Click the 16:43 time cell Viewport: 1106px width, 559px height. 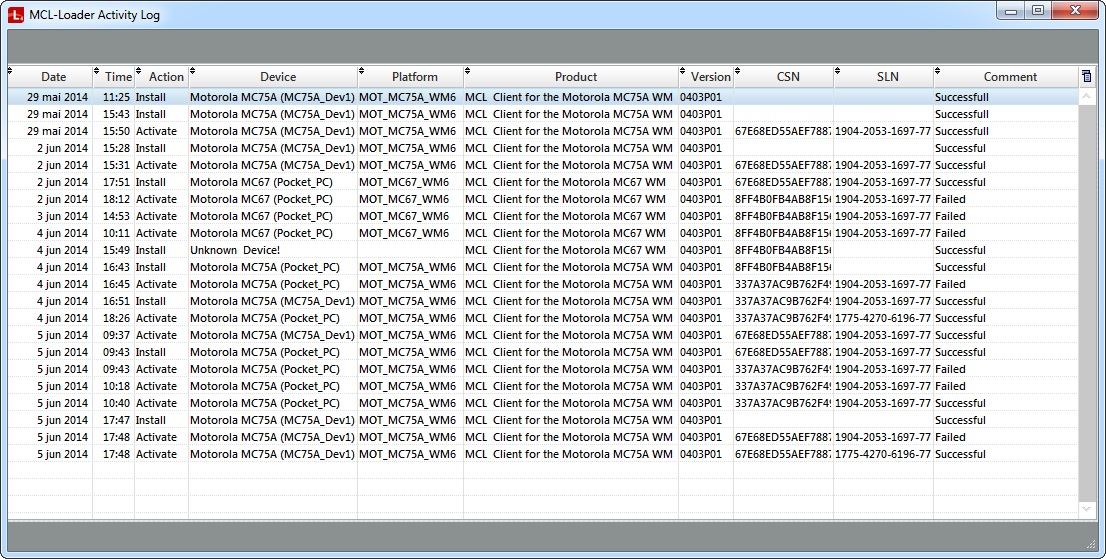pyautogui.click(x=116, y=267)
